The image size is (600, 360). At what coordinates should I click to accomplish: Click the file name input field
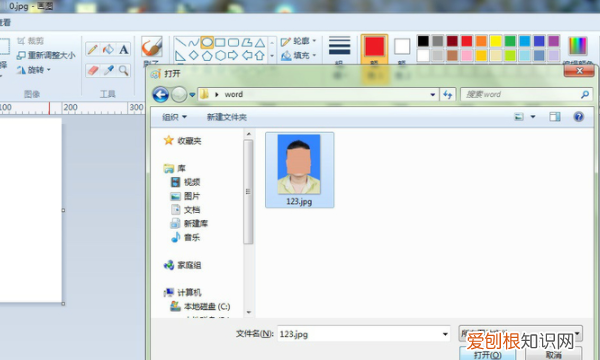[359, 334]
